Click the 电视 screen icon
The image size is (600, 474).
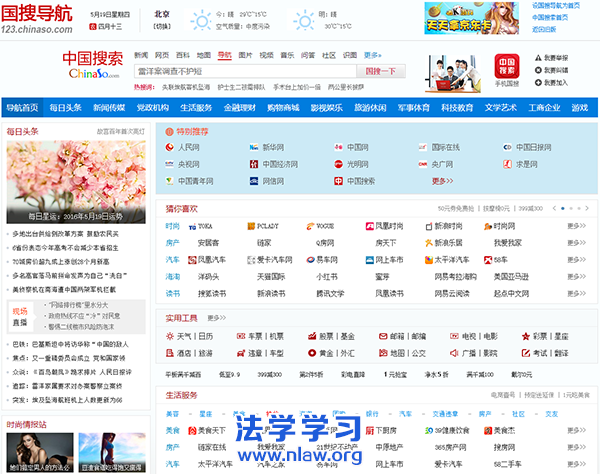pos(454,336)
